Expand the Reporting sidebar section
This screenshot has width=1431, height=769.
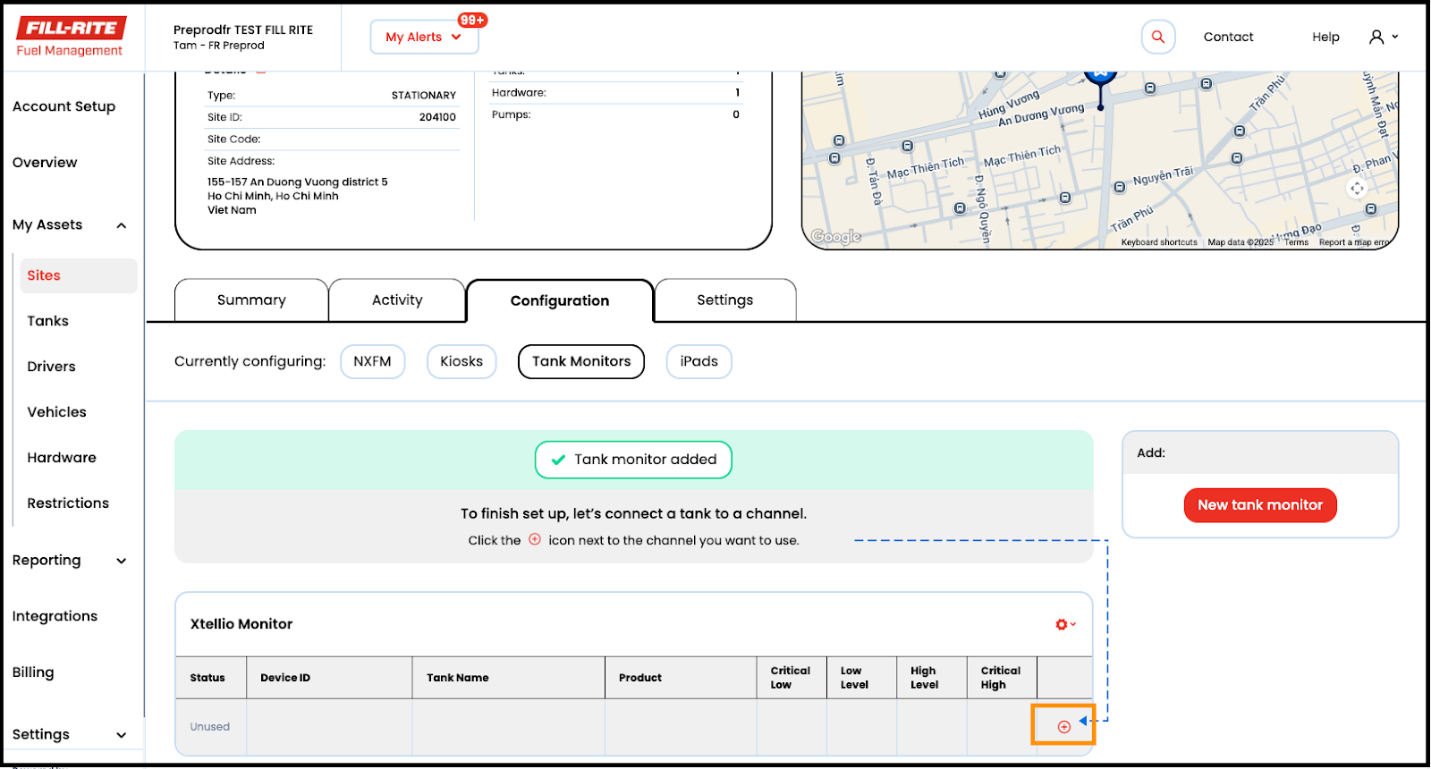tap(121, 561)
